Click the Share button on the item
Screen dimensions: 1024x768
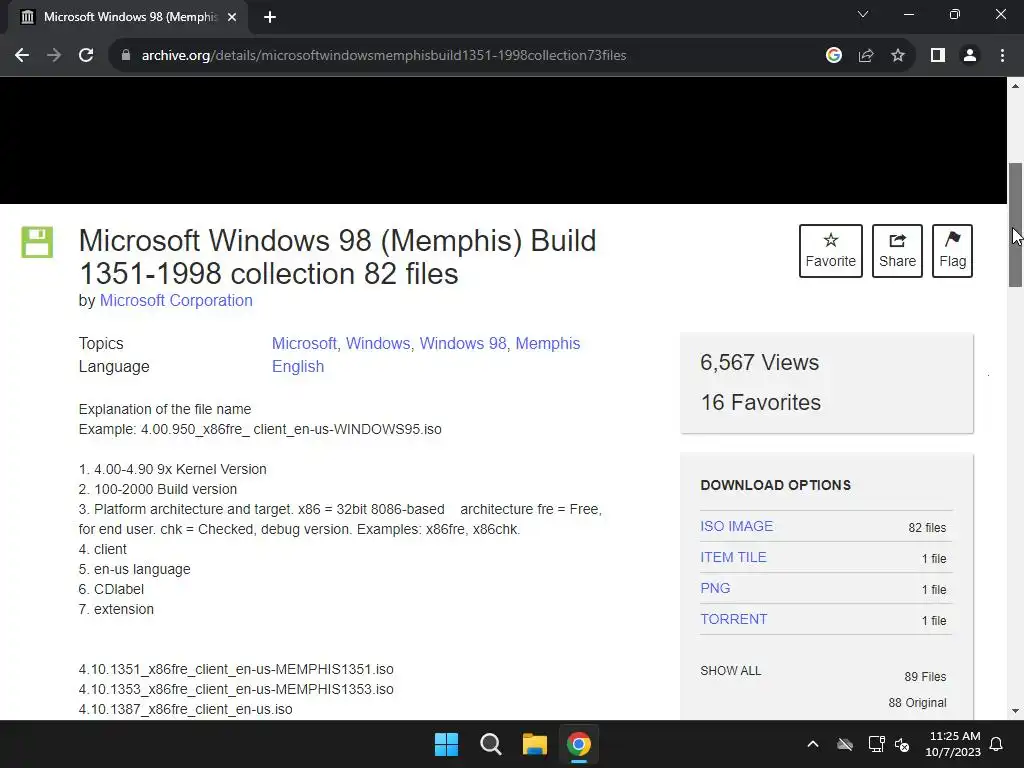click(897, 251)
